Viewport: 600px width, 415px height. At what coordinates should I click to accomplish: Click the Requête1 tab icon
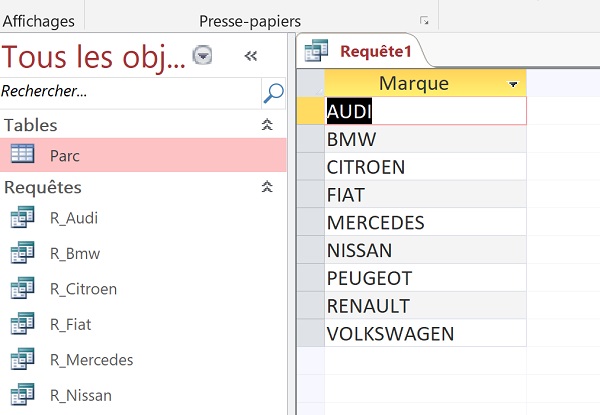click(316, 50)
